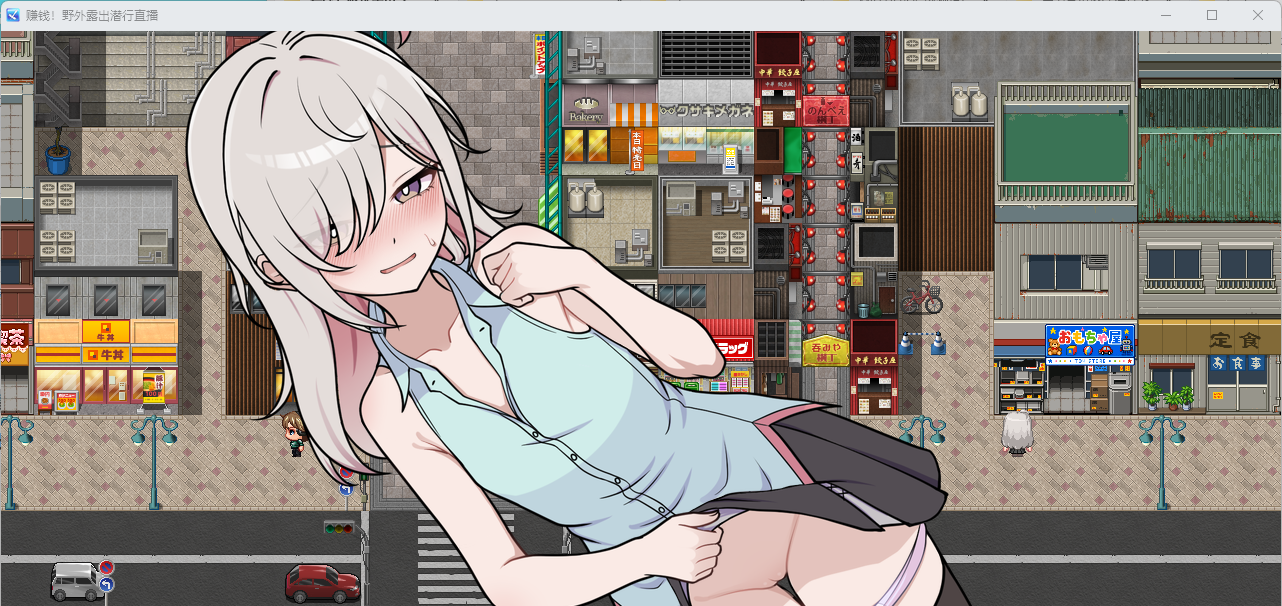Image resolution: width=1282 pixels, height=606 pixels.
Task: Maximize the game window
Action: (1212, 15)
